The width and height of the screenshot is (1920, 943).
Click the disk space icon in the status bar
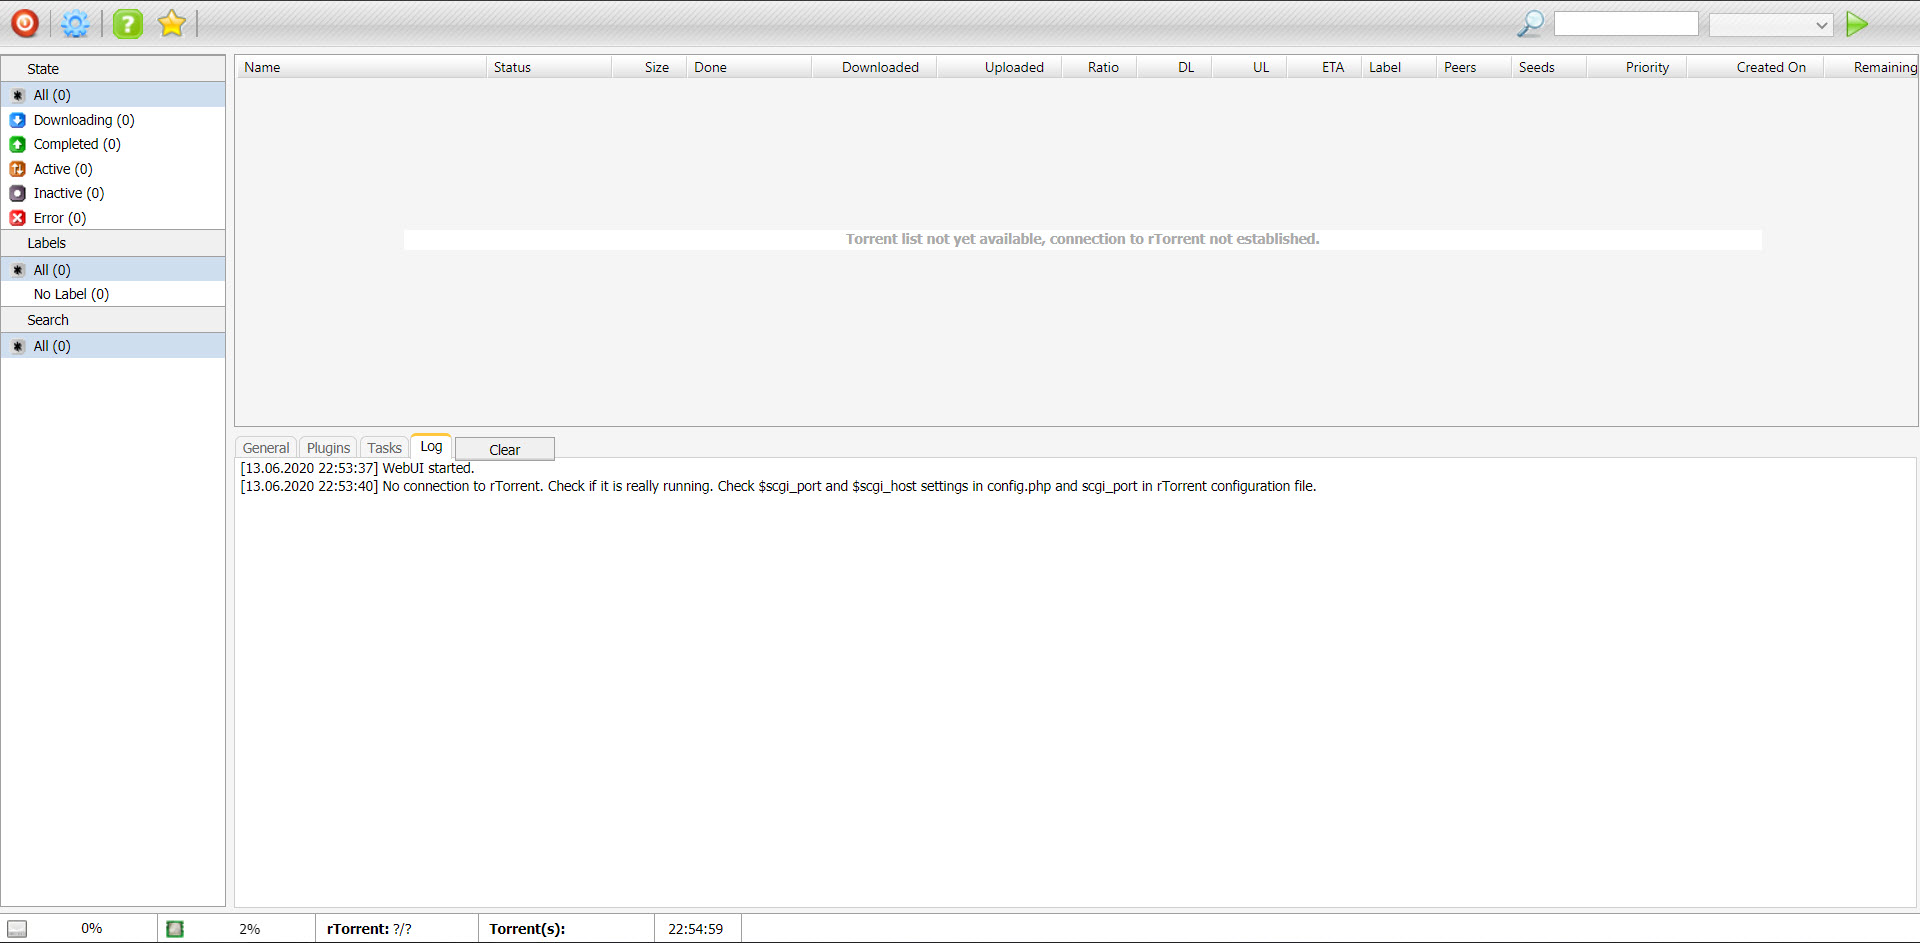[x=16, y=928]
